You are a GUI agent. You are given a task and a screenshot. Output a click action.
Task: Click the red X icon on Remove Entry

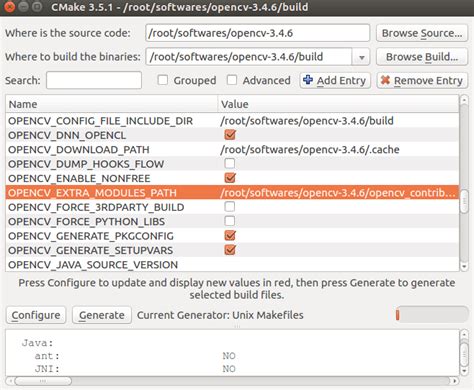(x=385, y=80)
